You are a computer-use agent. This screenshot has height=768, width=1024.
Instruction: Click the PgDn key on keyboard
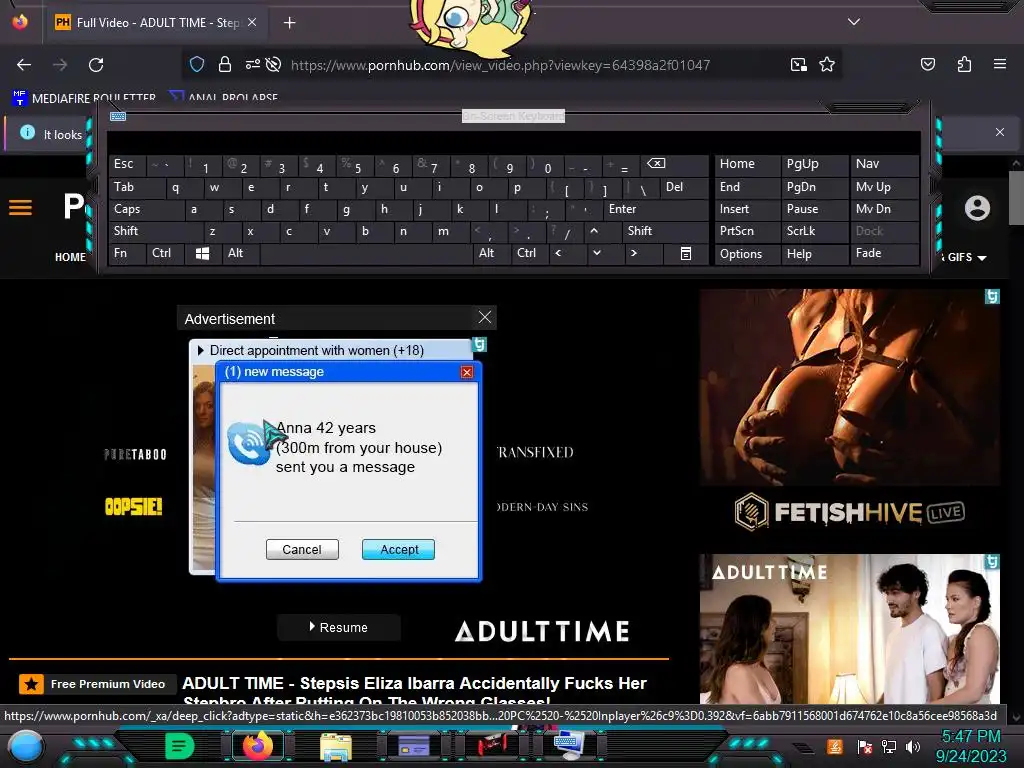tap(814, 187)
